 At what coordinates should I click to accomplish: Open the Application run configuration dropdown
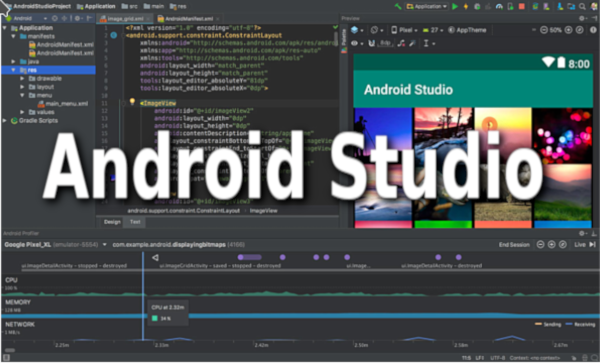pyautogui.click(x=426, y=7)
